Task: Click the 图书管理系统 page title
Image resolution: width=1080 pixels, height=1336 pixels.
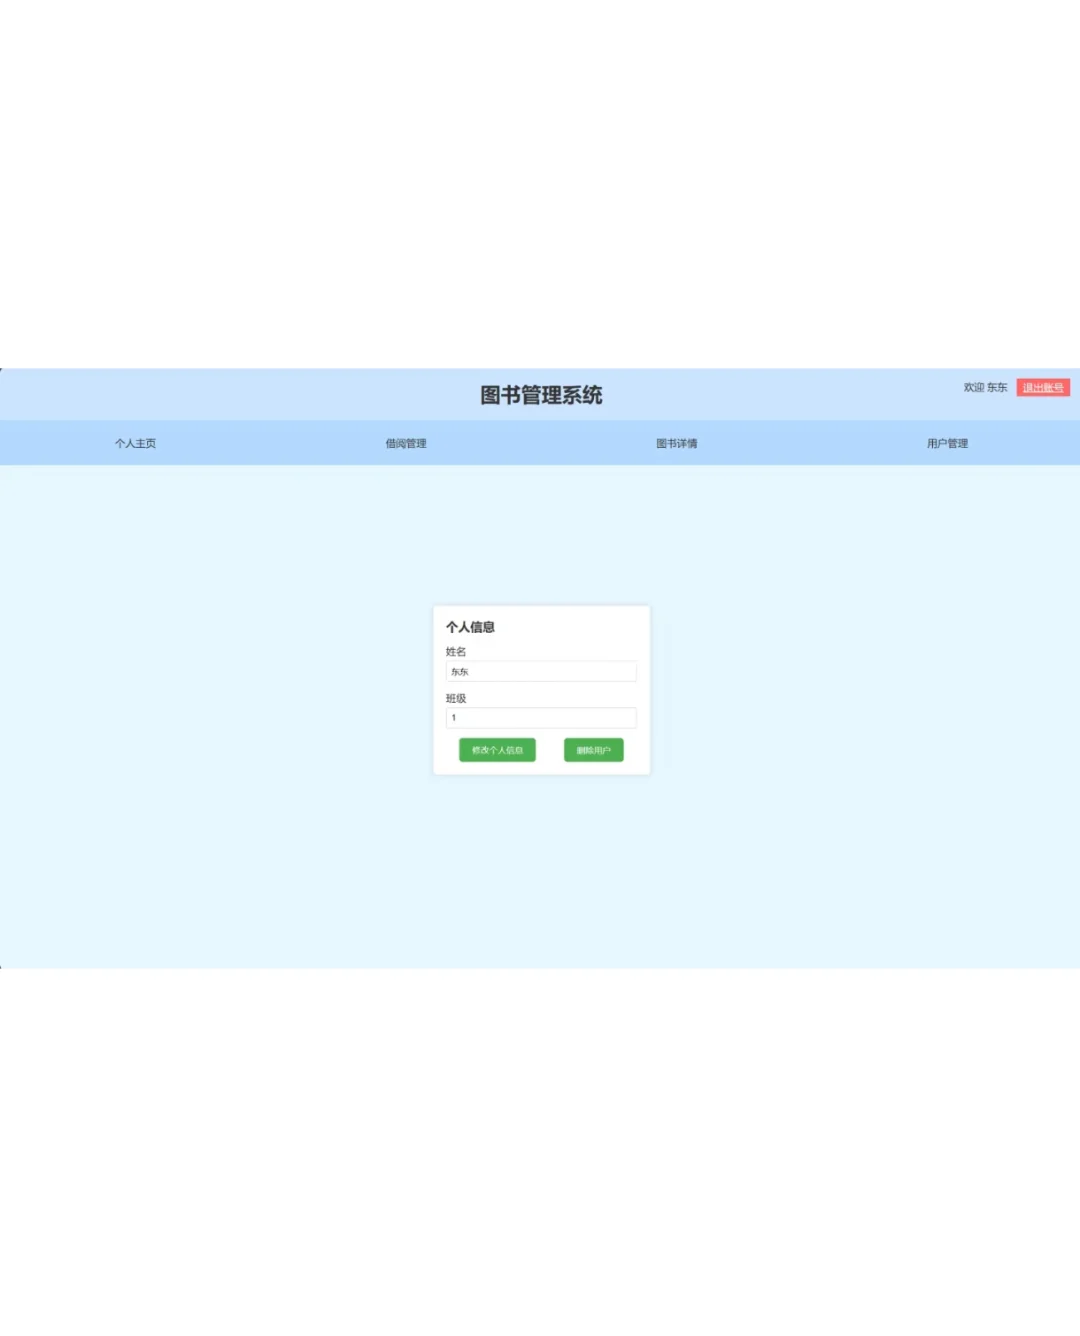Action: (540, 395)
